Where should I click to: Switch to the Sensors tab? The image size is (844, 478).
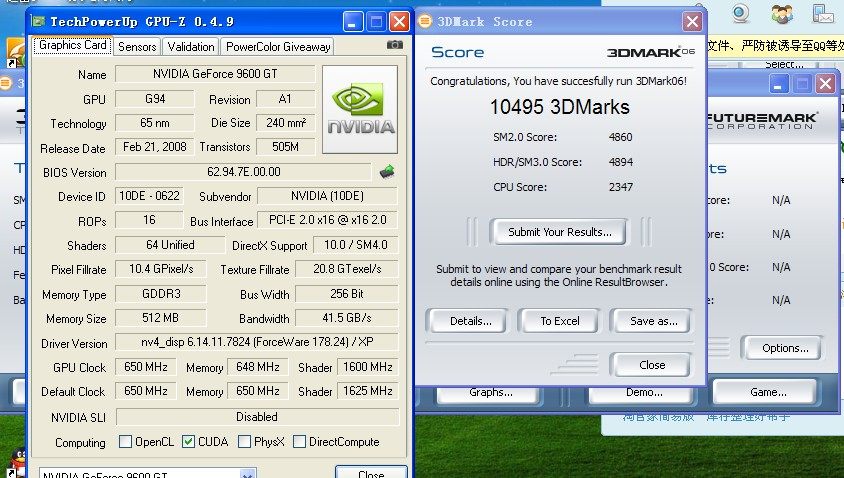click(137, 46)
